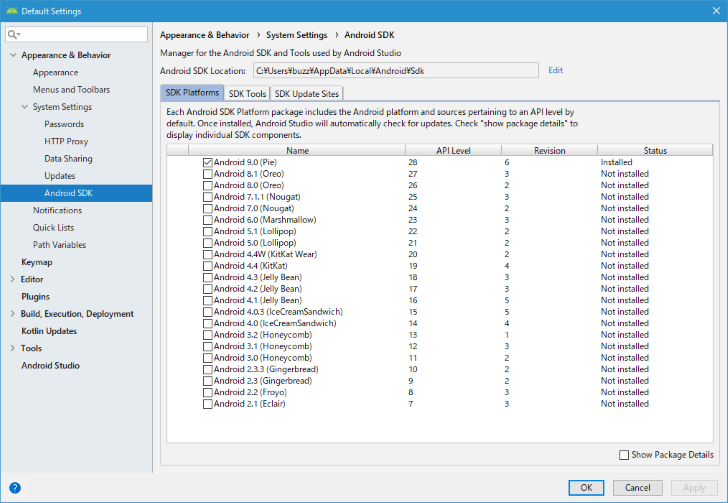Viewport: 728px width, 503px height.
Task: Collapse System Settings tree node
Action: [25, 107]
